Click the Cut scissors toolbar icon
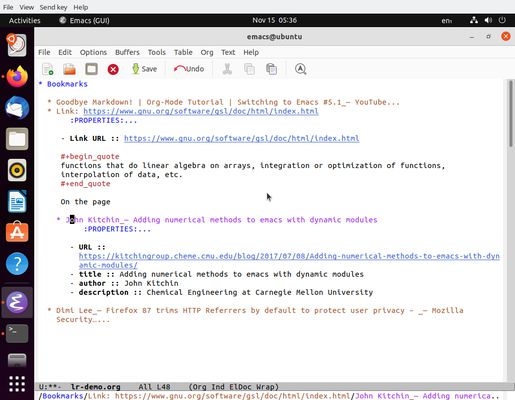515x400 pixels. [227, 69]
